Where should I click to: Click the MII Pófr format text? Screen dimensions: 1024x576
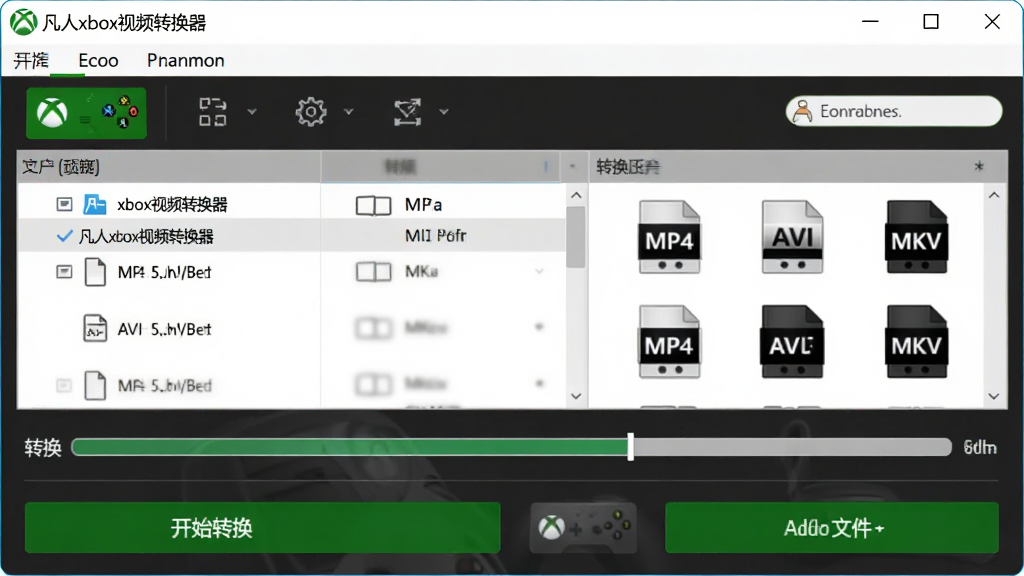click(436, 236)
